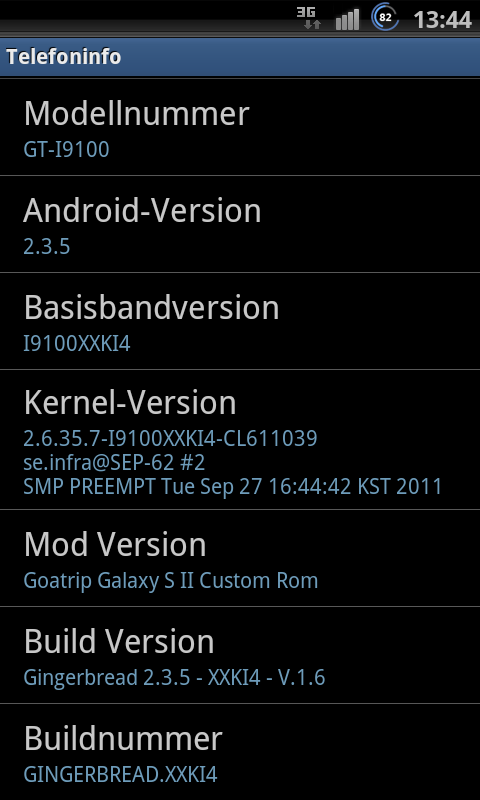Tap the kernel string 2.6.35.7-I9100XXKI4-CL611039
Image resolution: width=480 pixels, height=800 pixels.
170,438
